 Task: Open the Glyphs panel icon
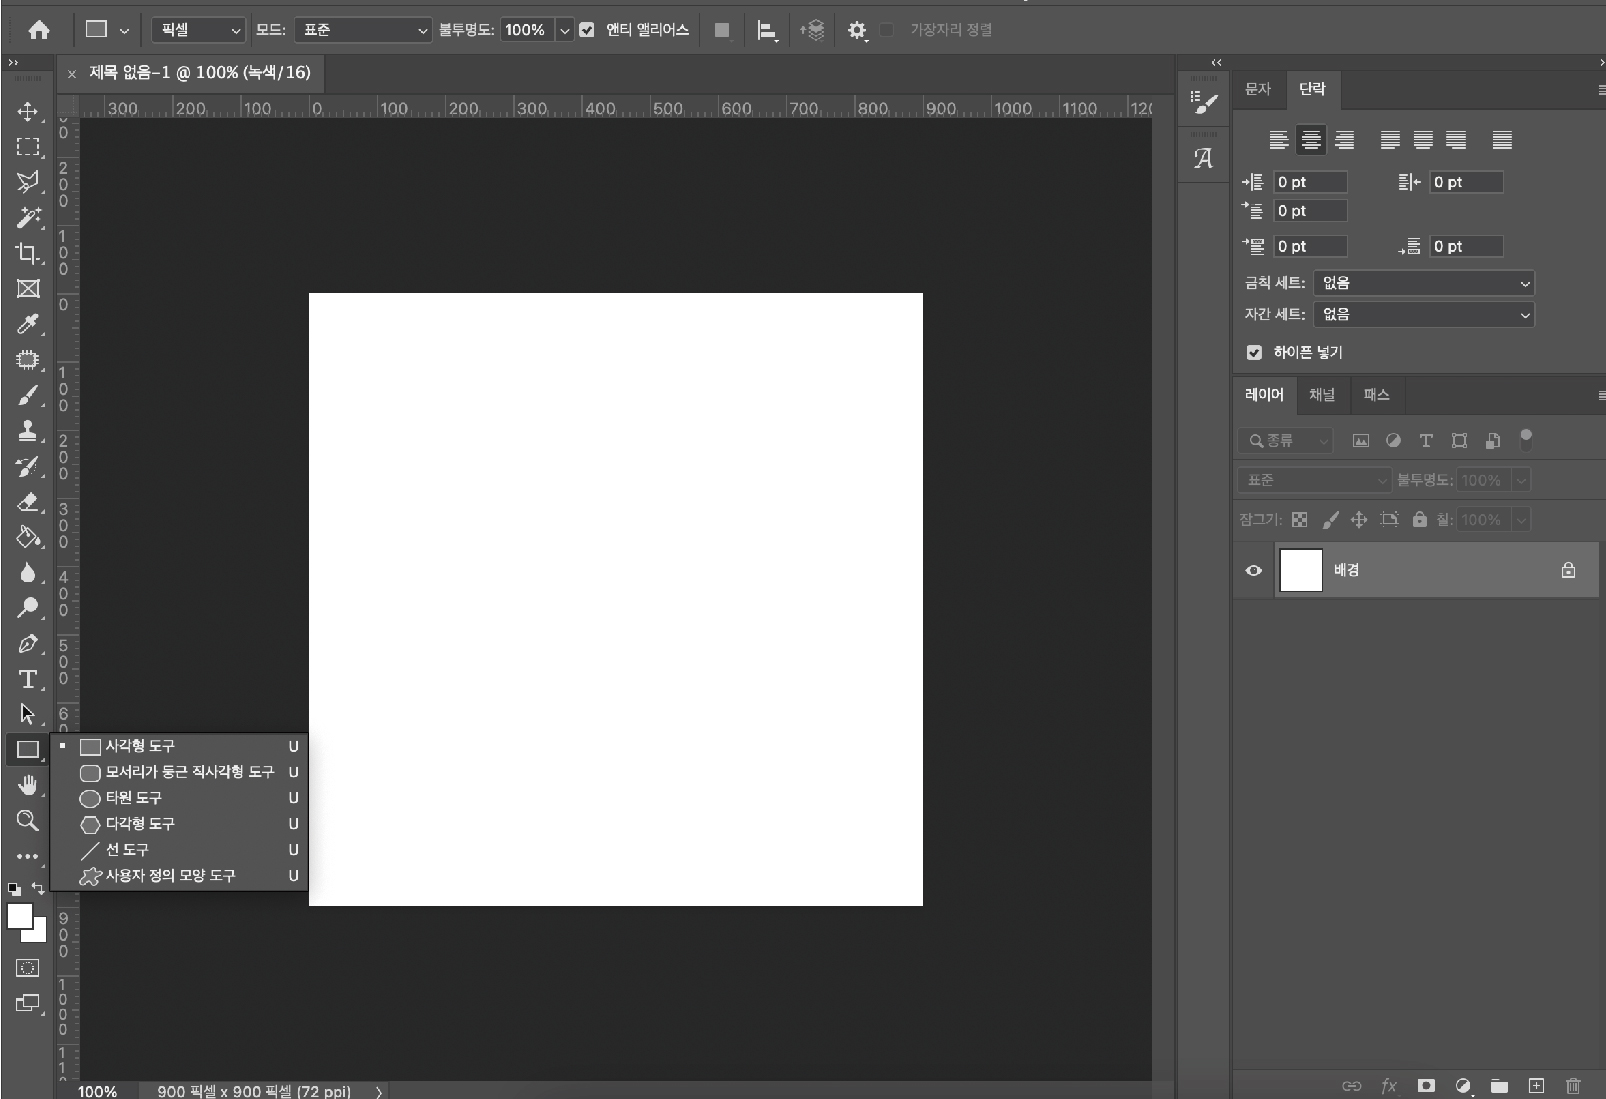(x=1204, y=158)
